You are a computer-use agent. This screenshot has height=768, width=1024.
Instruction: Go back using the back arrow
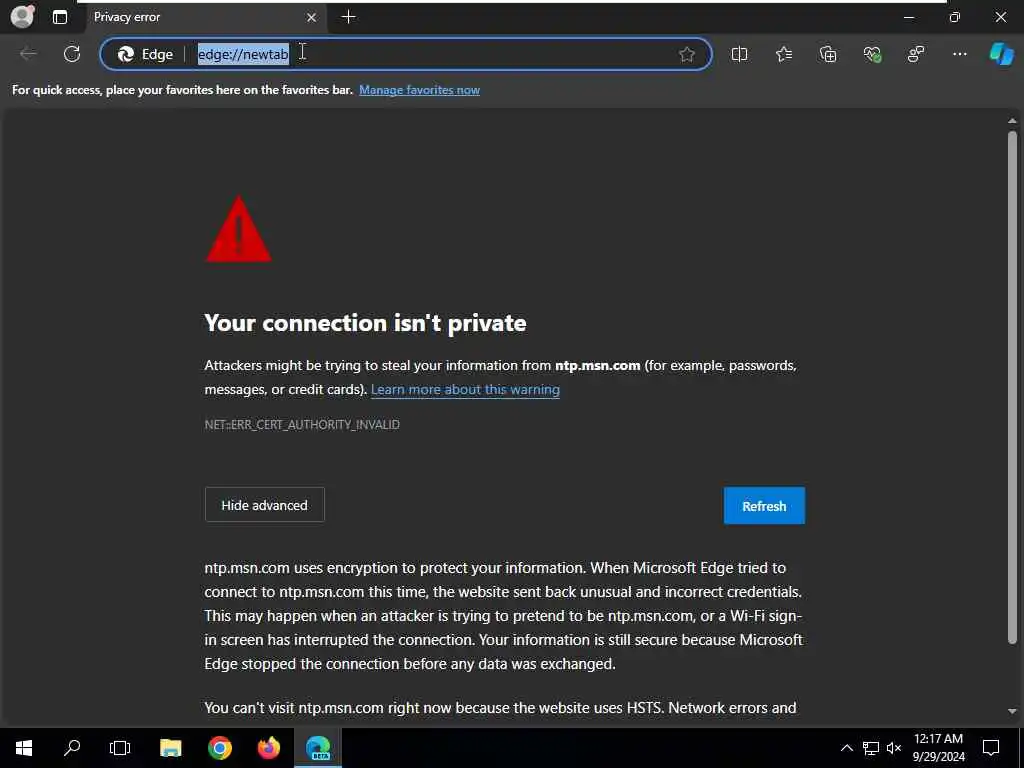pyautogui.click(x=28, y=54)
